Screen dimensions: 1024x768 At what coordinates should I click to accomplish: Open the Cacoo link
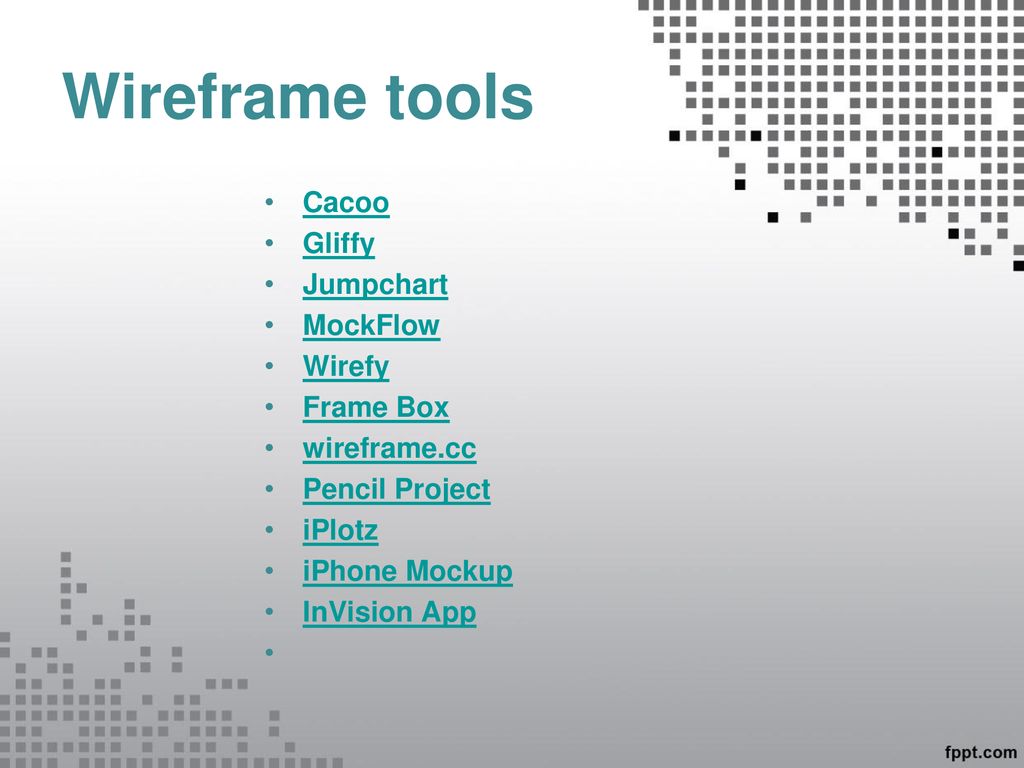click(x=345, y=203)
